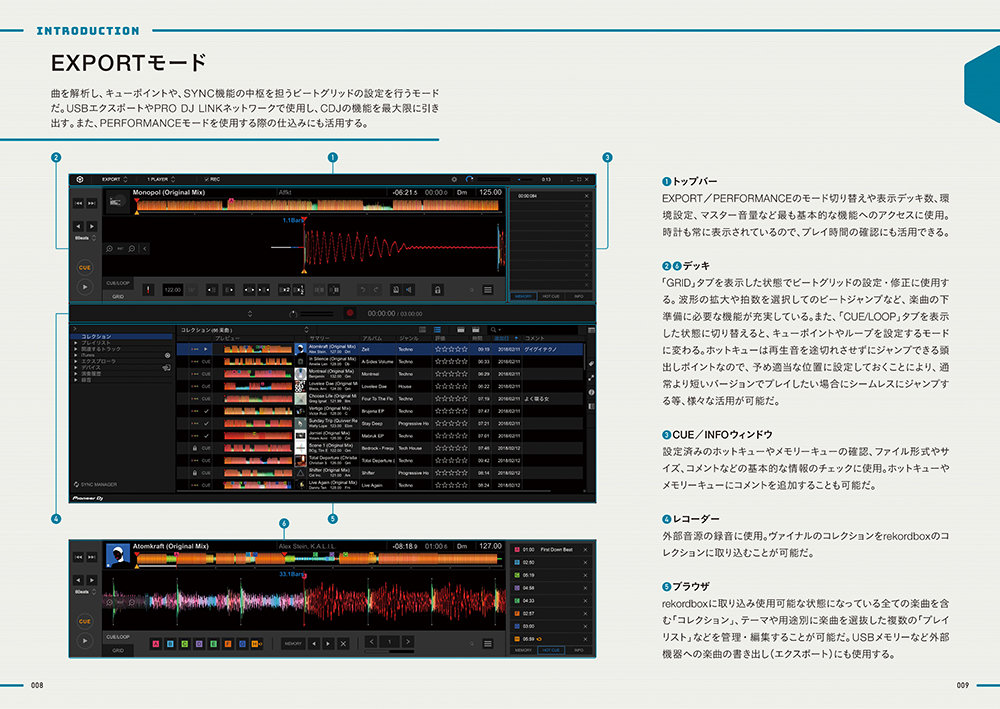Screen dimensions: 1000x709
Task: Select Atomkraft (Original Mix) track row
Action: pos(380,349)
